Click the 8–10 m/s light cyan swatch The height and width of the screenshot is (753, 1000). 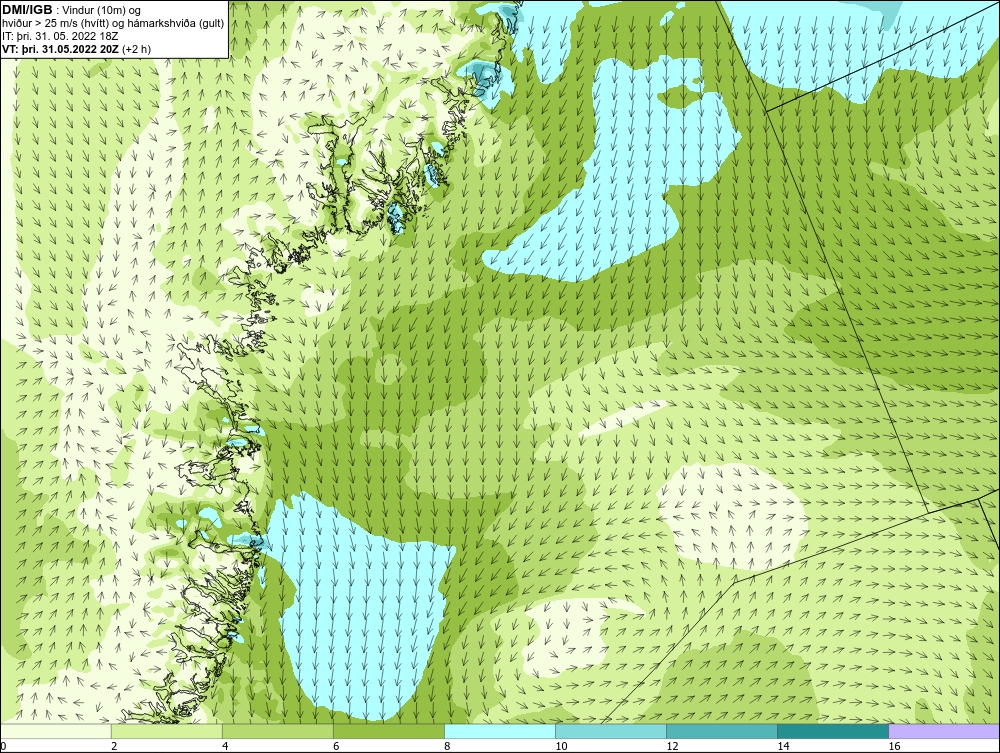tap(499, 731)
